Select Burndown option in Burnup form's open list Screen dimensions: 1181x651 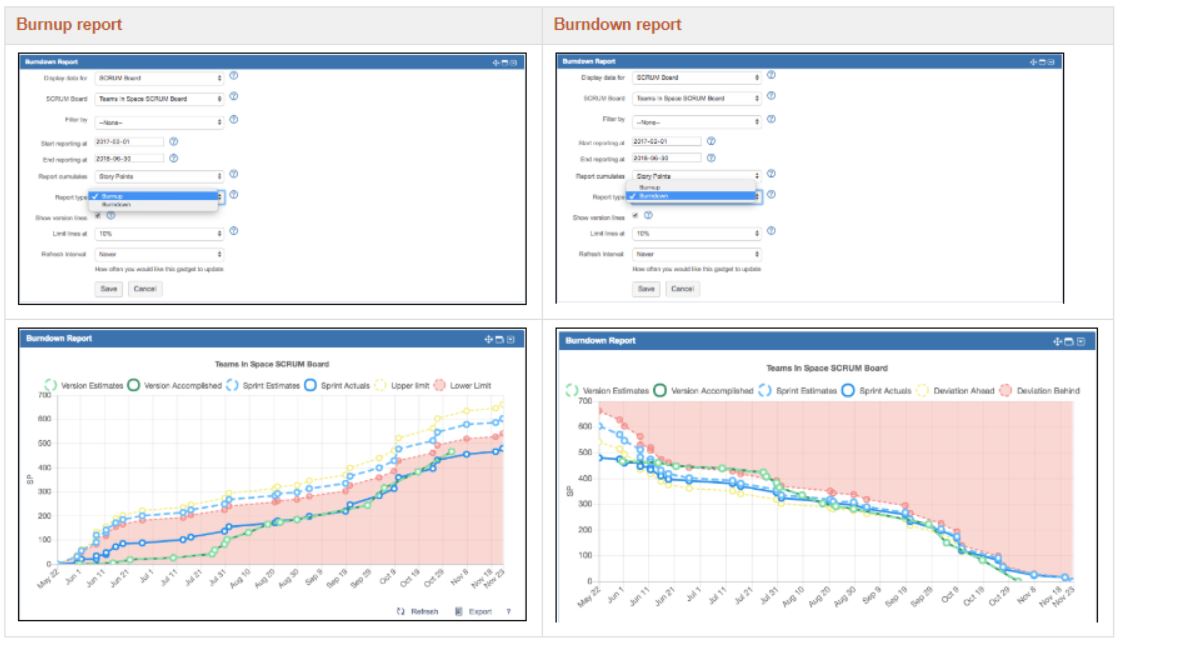coord(154,204)
